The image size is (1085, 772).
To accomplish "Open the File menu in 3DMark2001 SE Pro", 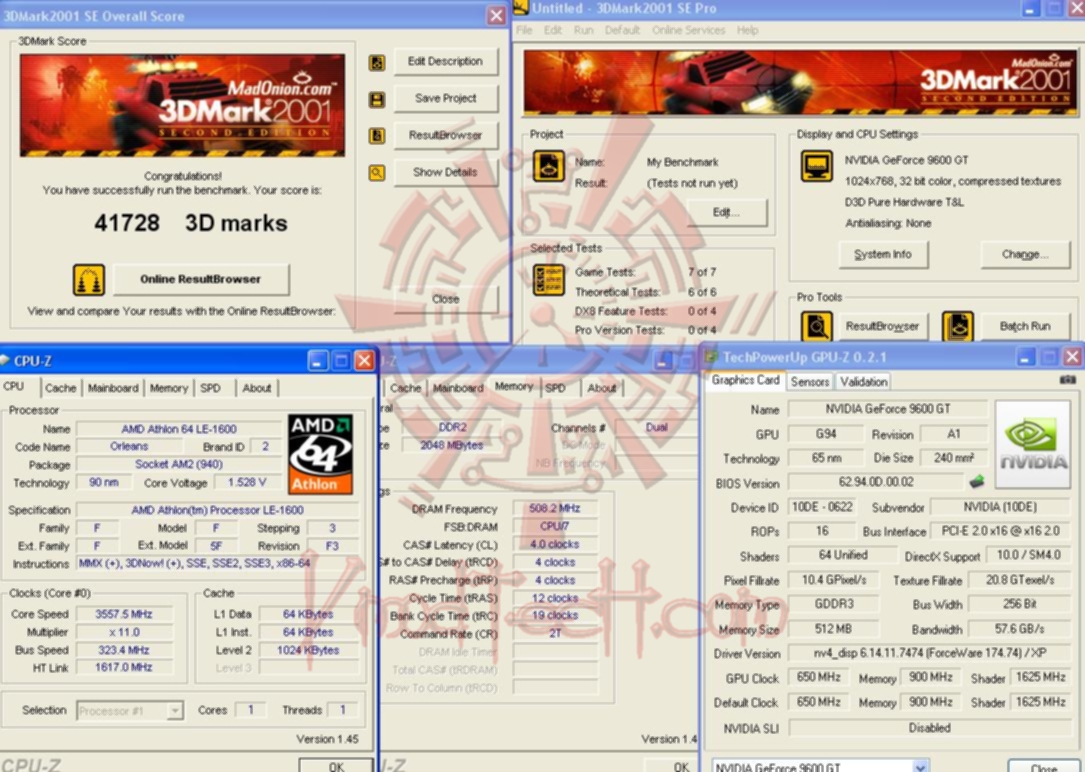I will tap(524, 30).
